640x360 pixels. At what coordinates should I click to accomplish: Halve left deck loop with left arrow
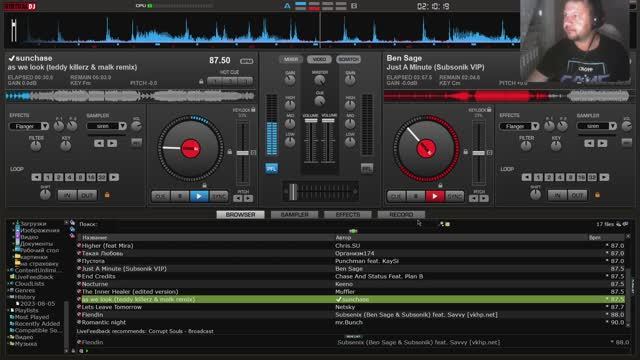tap(36, 177)
